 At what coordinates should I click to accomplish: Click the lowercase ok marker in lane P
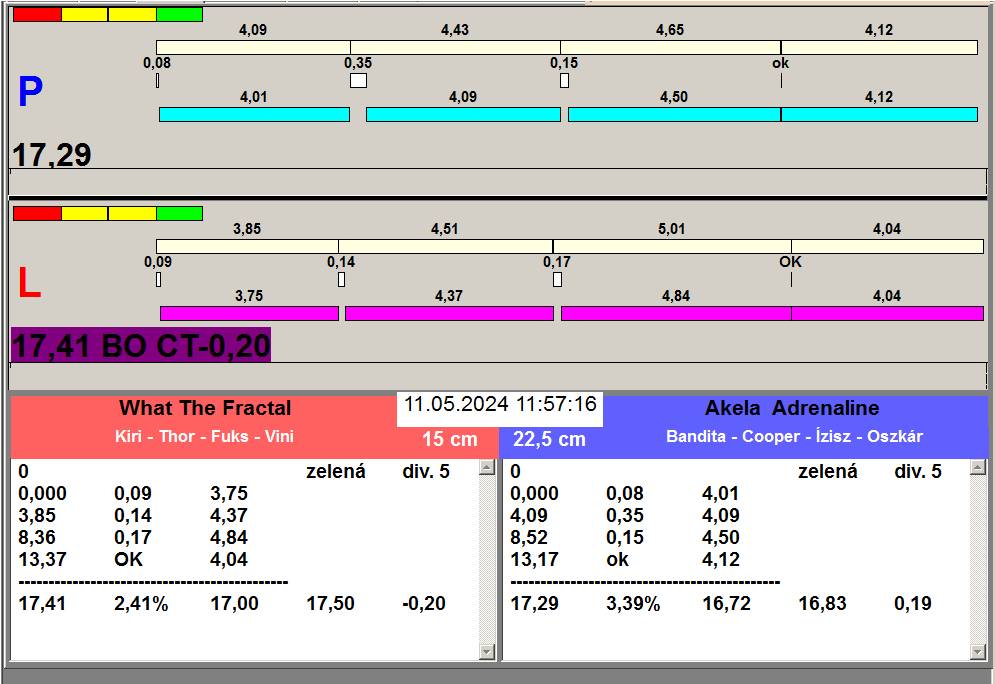click(x=781, y=63)
